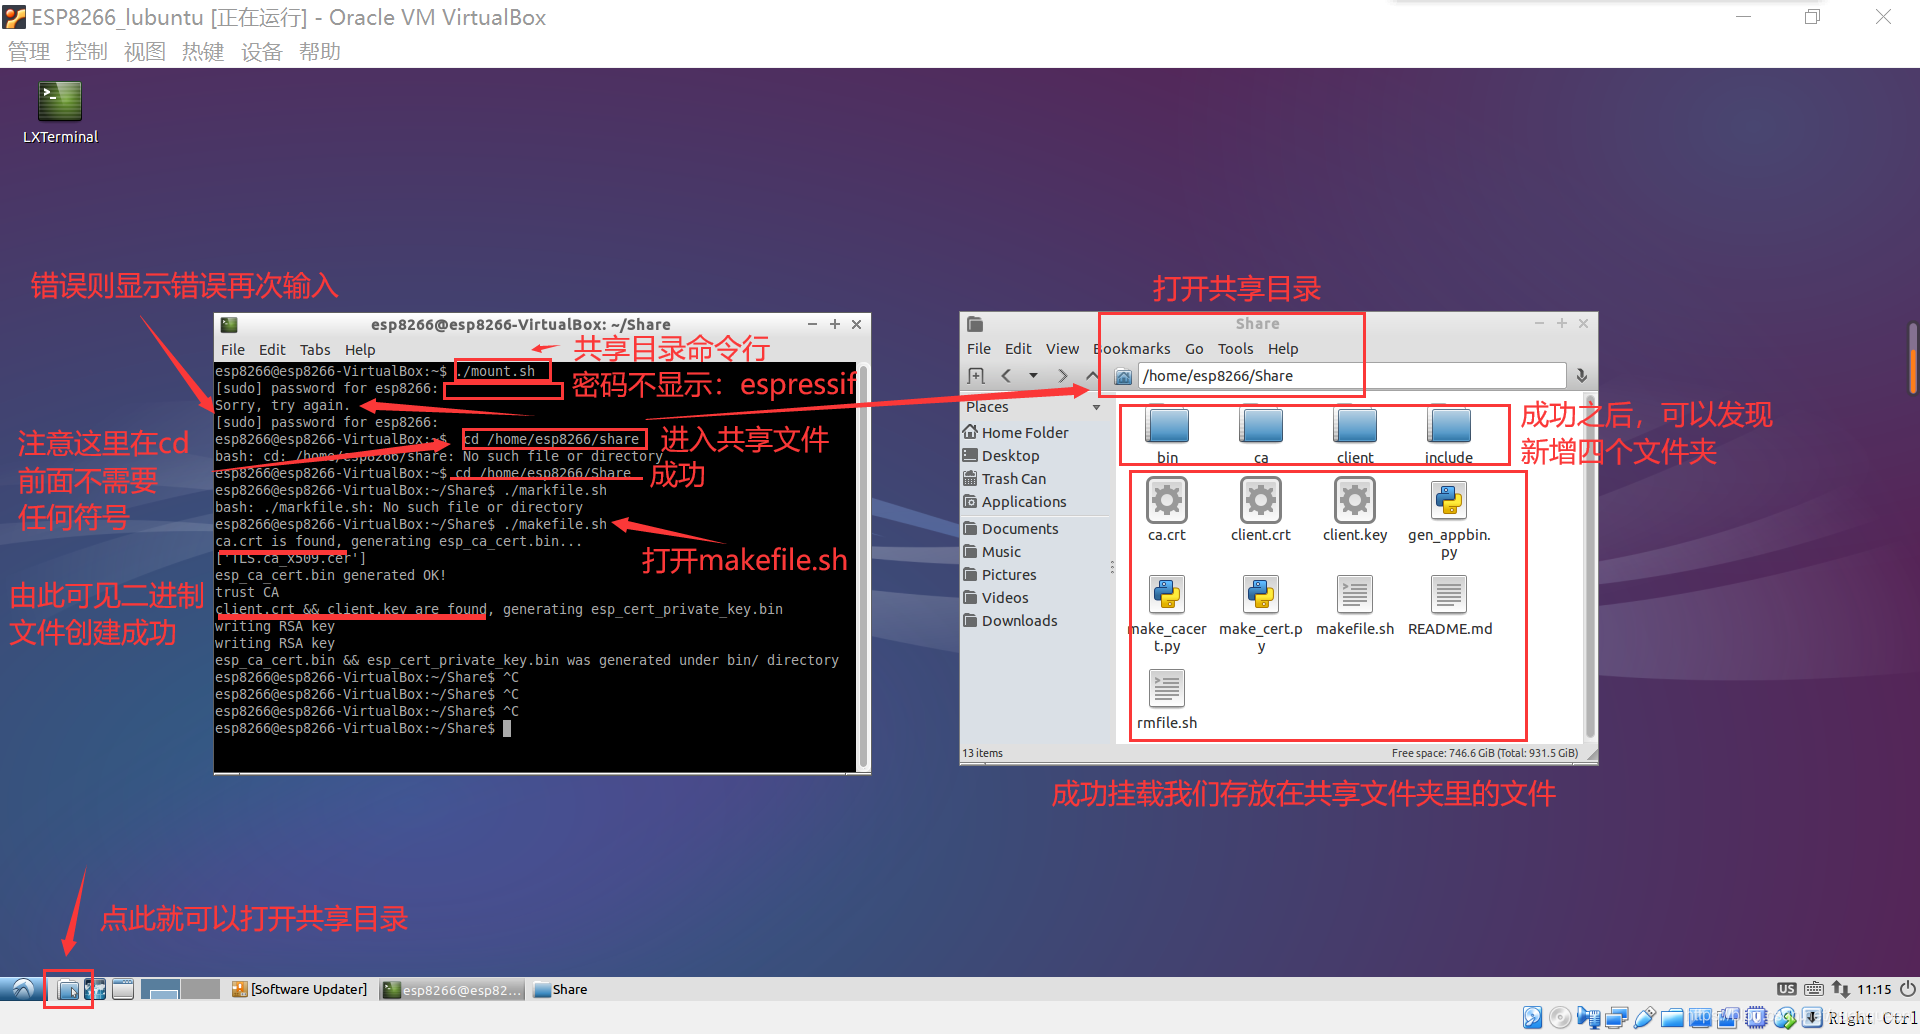Click the VirtualBox hard disk status icon
The width and height of the screenshot is (1920, 1034).
click(1532, 1018)
